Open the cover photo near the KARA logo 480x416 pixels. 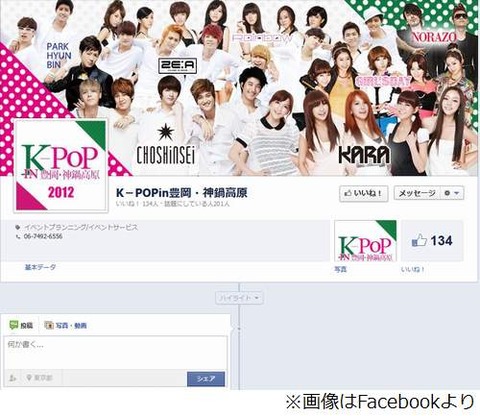[364, 154]
